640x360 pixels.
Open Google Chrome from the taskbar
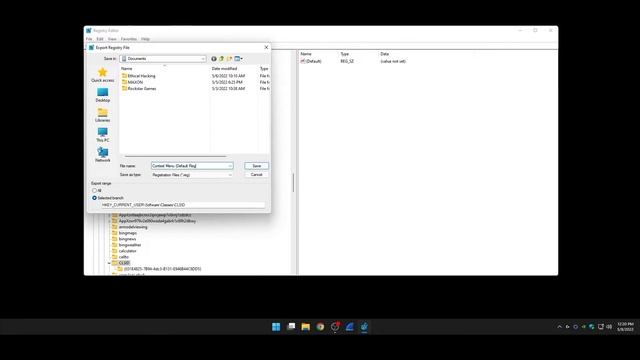point(320,327)
